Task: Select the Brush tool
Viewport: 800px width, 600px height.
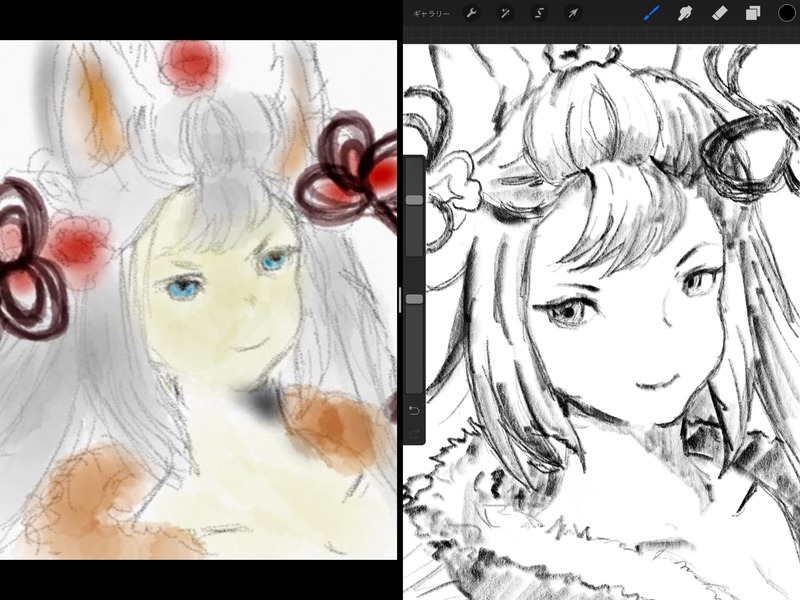Action: pyautogui.click(x=651, y=13)
